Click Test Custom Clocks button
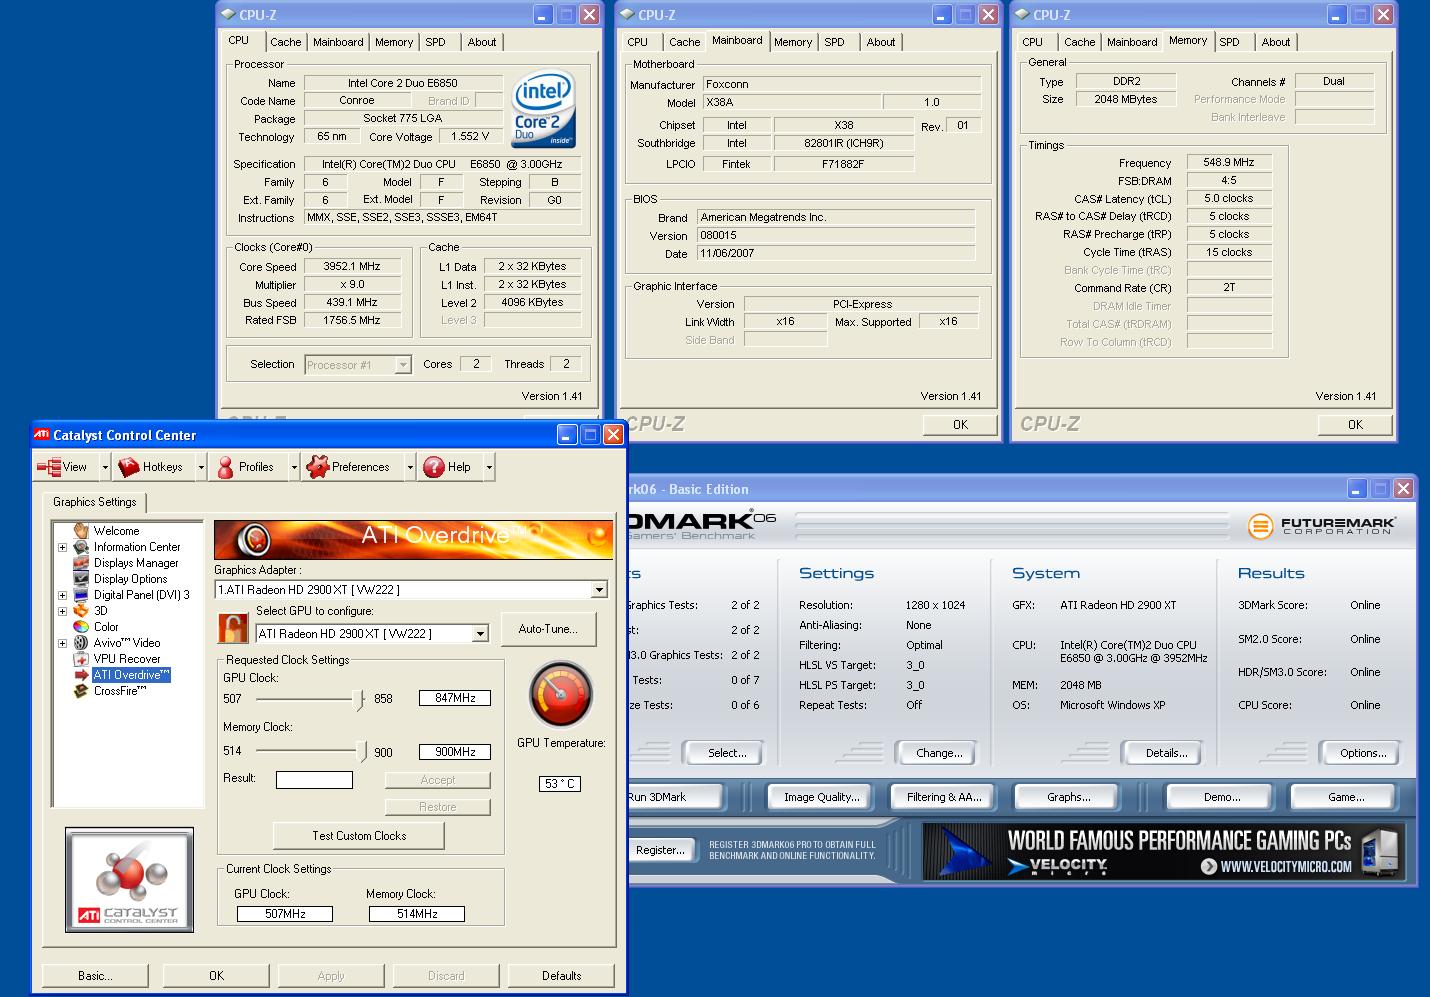 coord(359,836)
